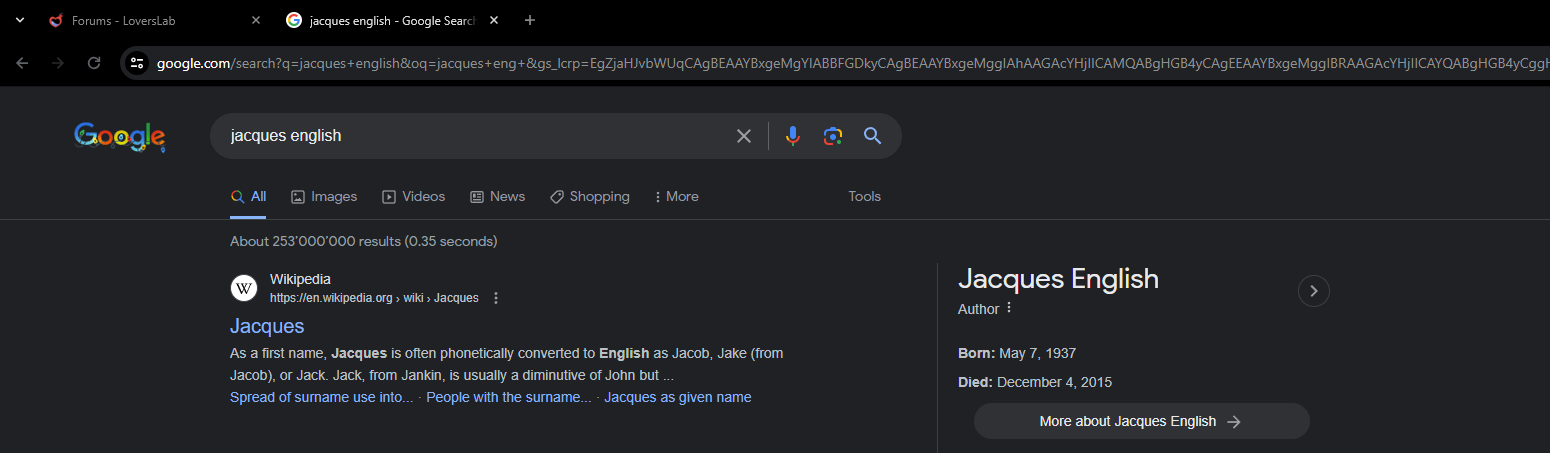Click into the jacques english search field
Image resolution: width=1550 pixels, height=453 pixels.
470,136
